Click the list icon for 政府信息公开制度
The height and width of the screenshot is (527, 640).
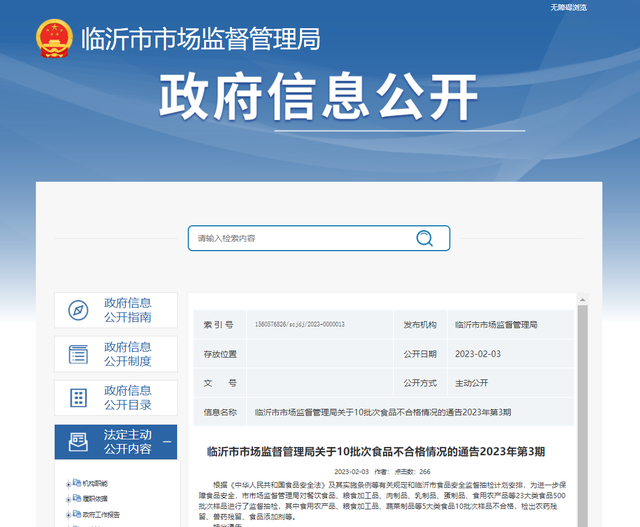(78, 354)
